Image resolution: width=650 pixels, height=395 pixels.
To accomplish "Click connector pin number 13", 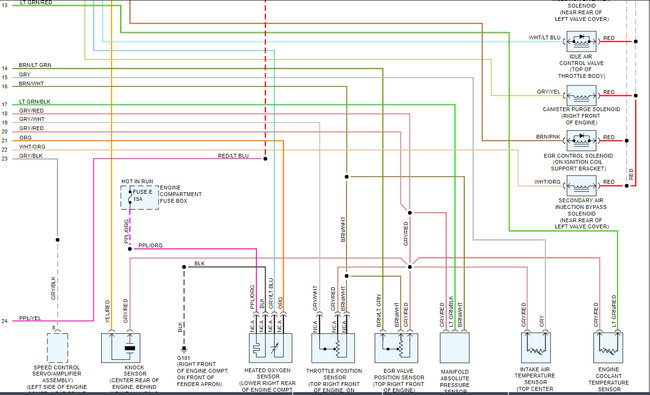I will tap(4, 5).
